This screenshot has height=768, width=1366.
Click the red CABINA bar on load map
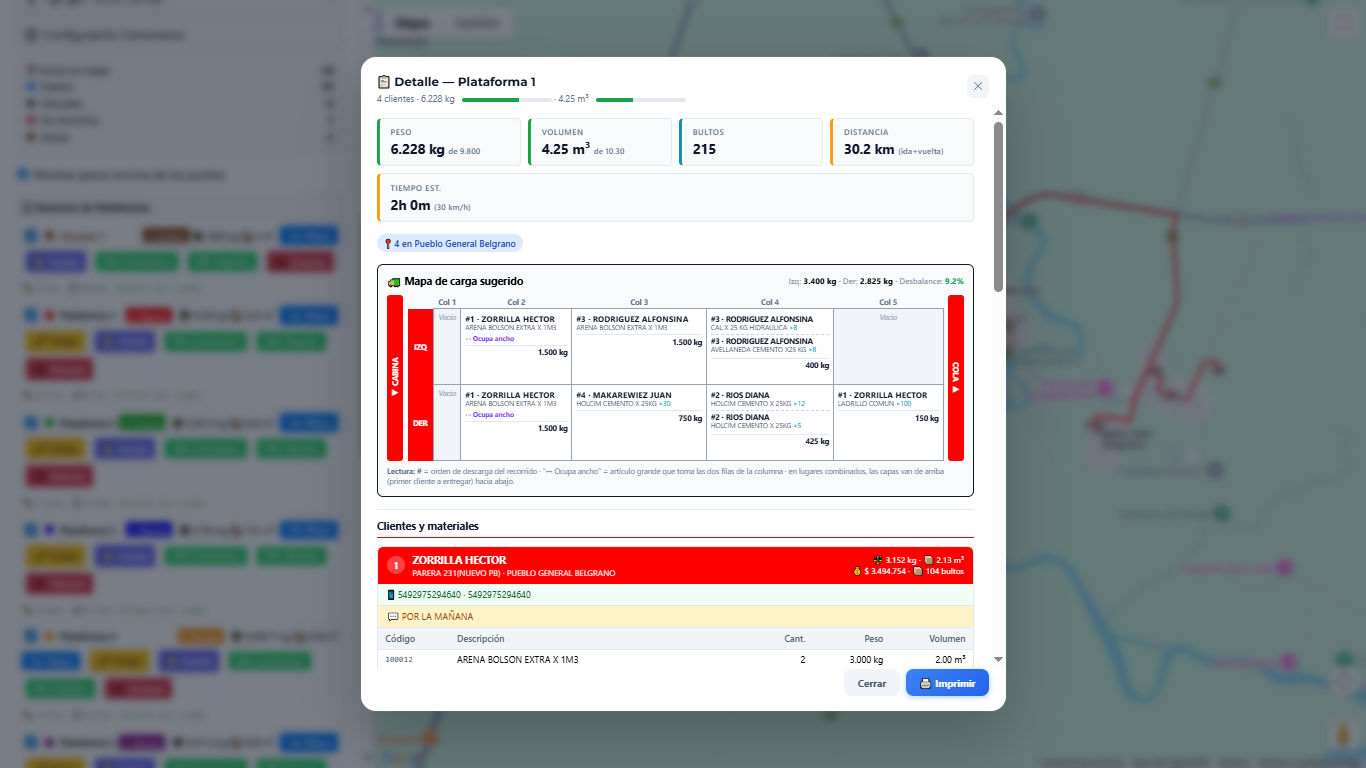[x=395, y=378]
